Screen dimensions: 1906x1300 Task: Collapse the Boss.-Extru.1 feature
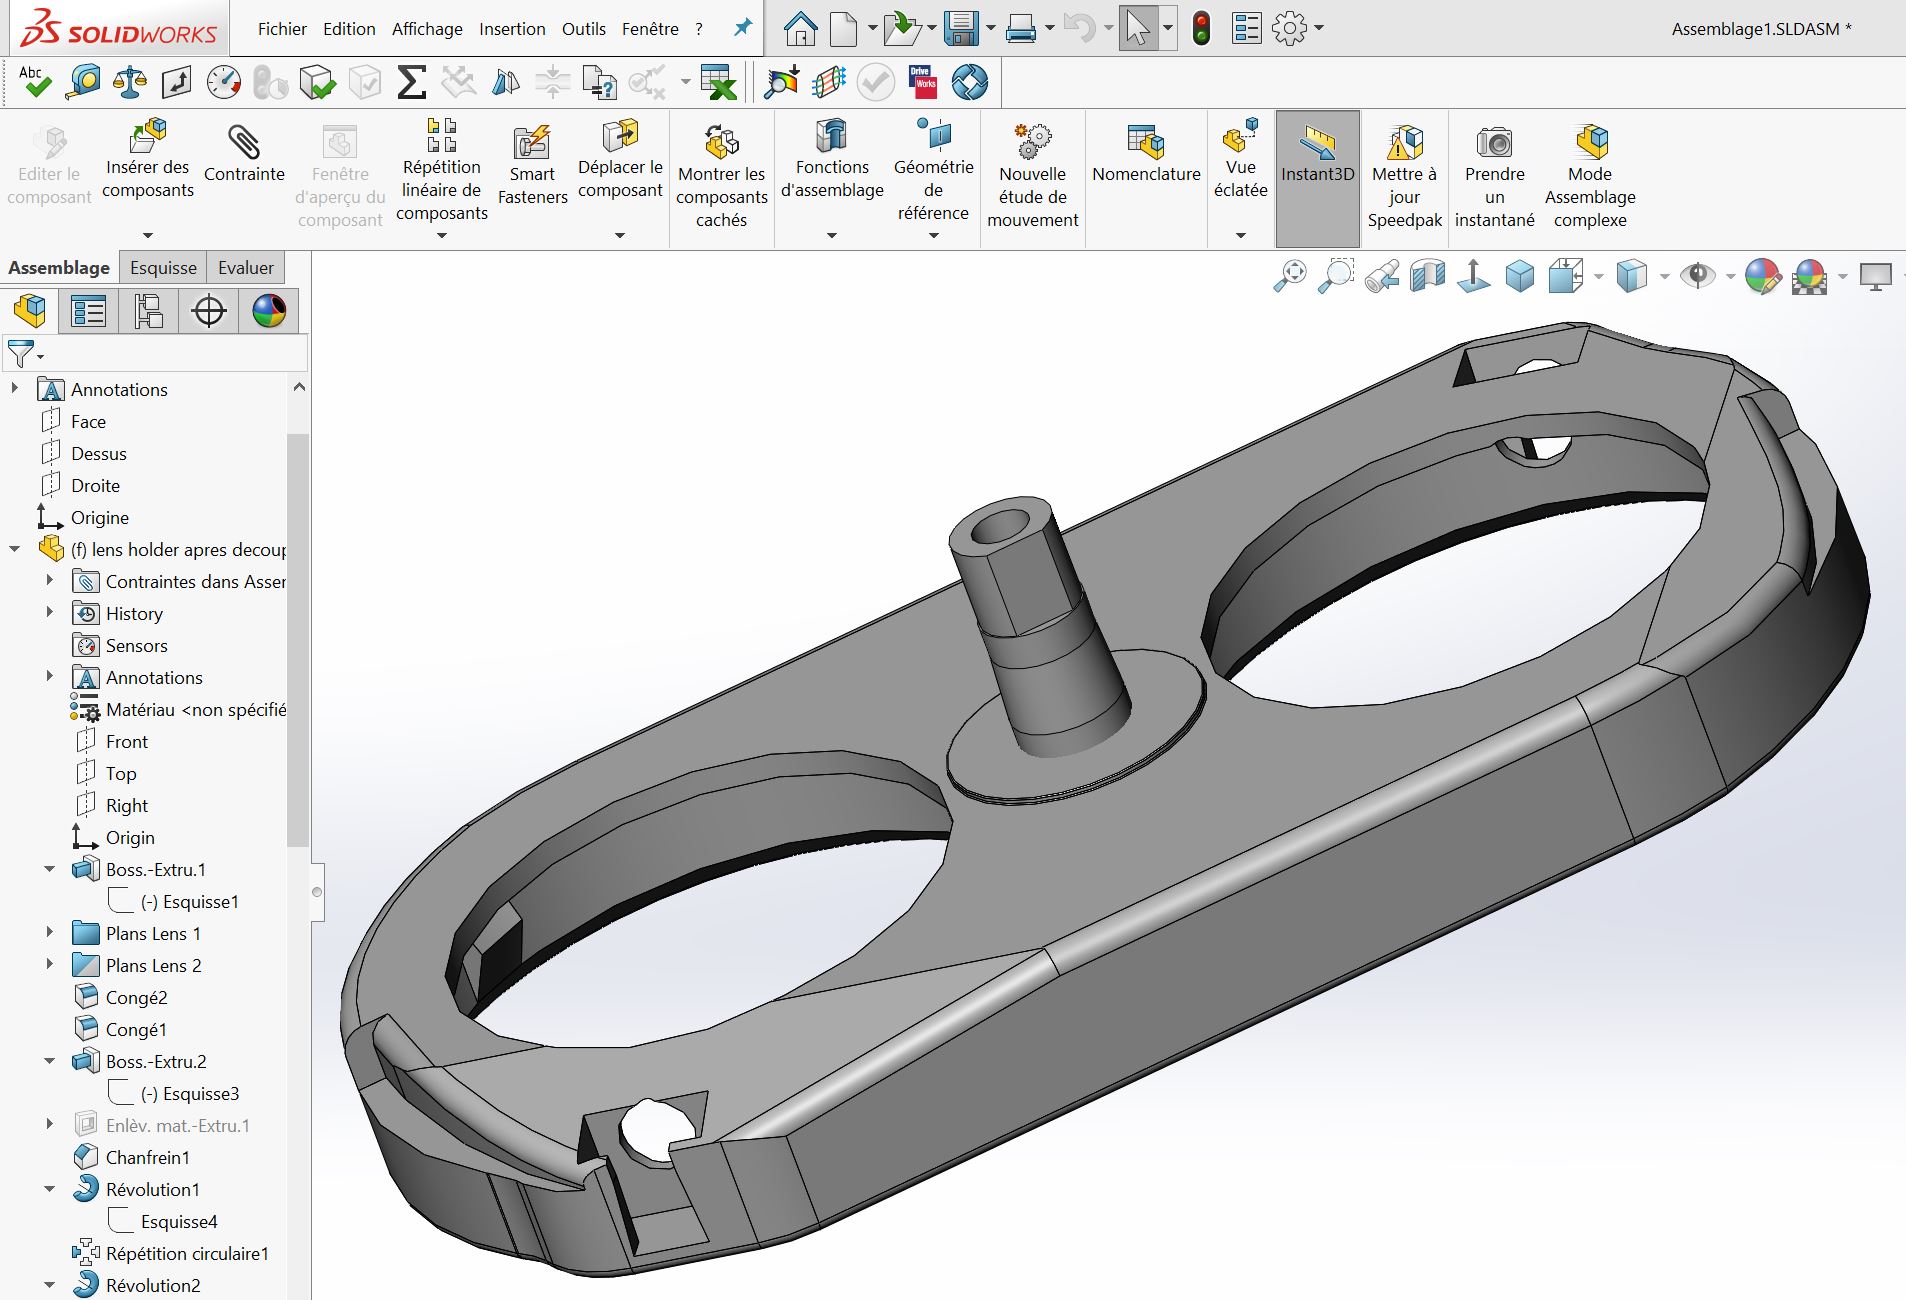[x=49, y=869]
